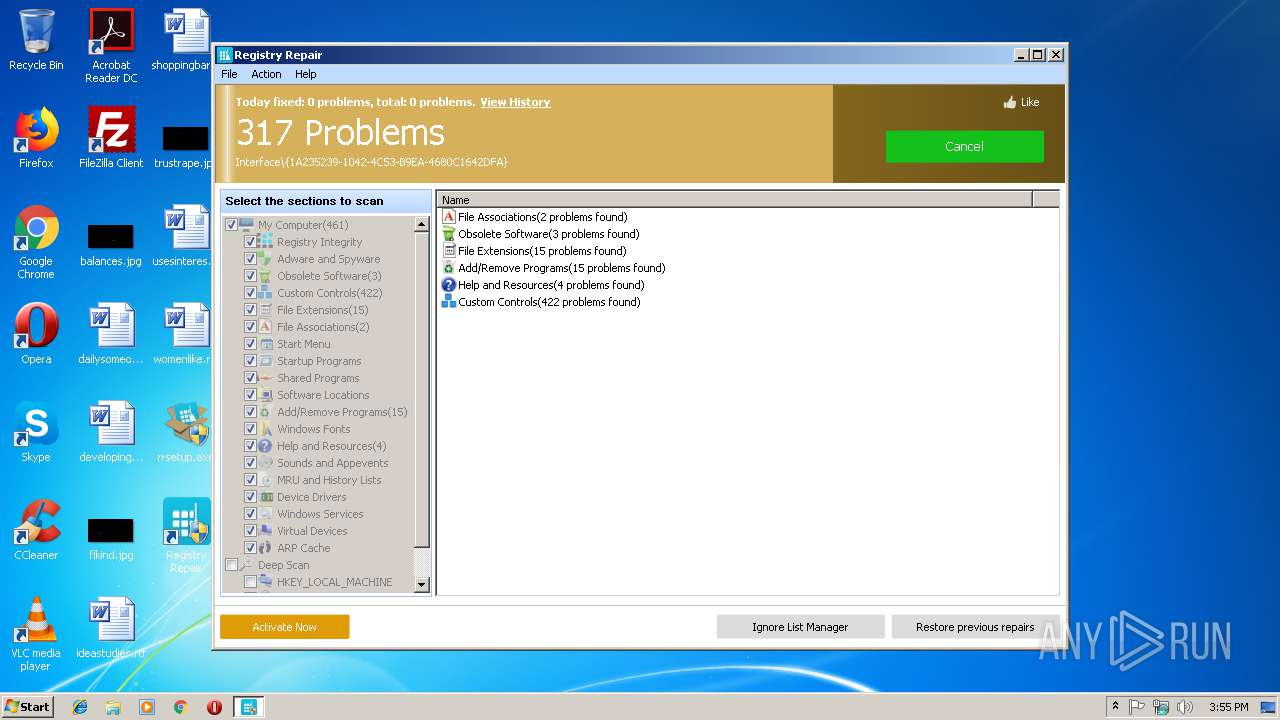
Task: Select Shared Programs tree item
Action: [x=318, y=378]
